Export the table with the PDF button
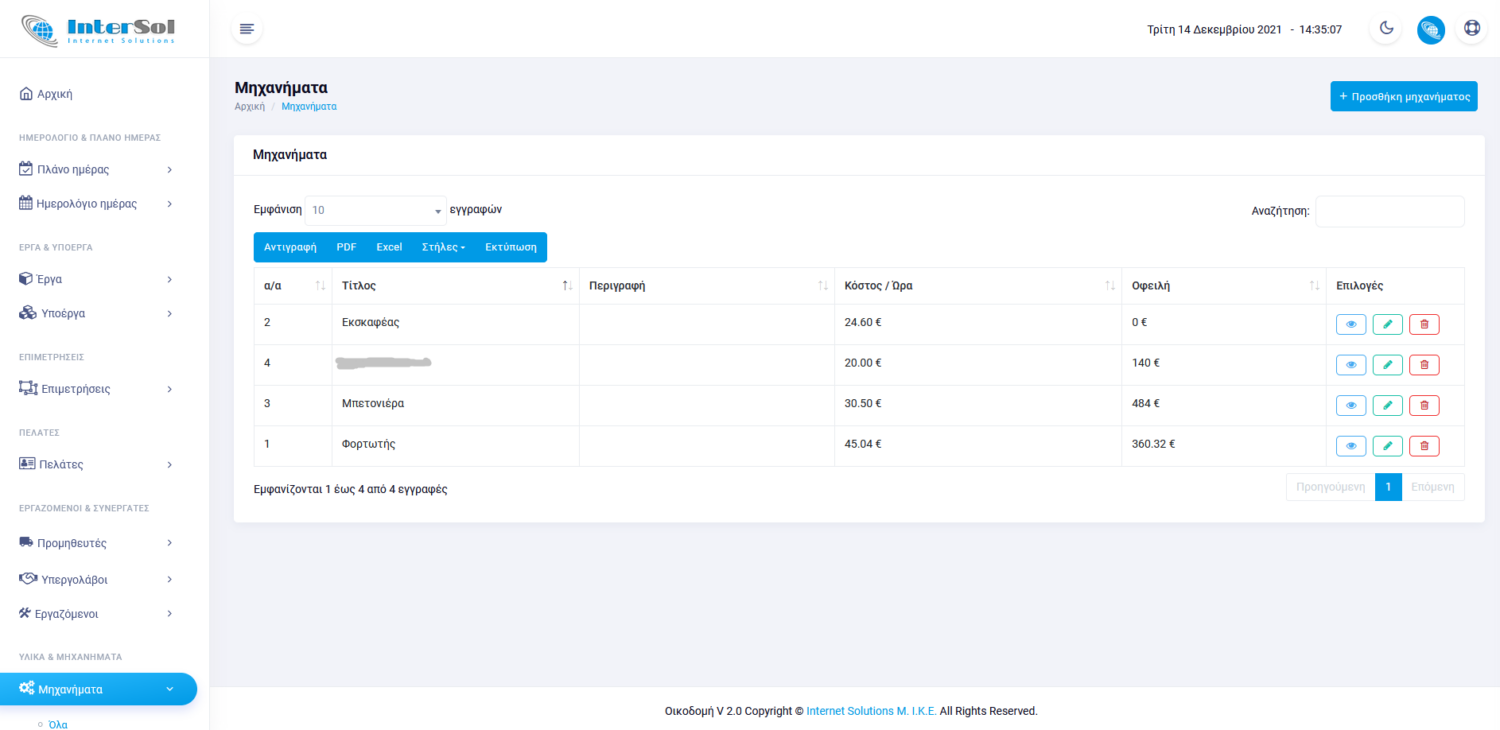 coord(346,247)
